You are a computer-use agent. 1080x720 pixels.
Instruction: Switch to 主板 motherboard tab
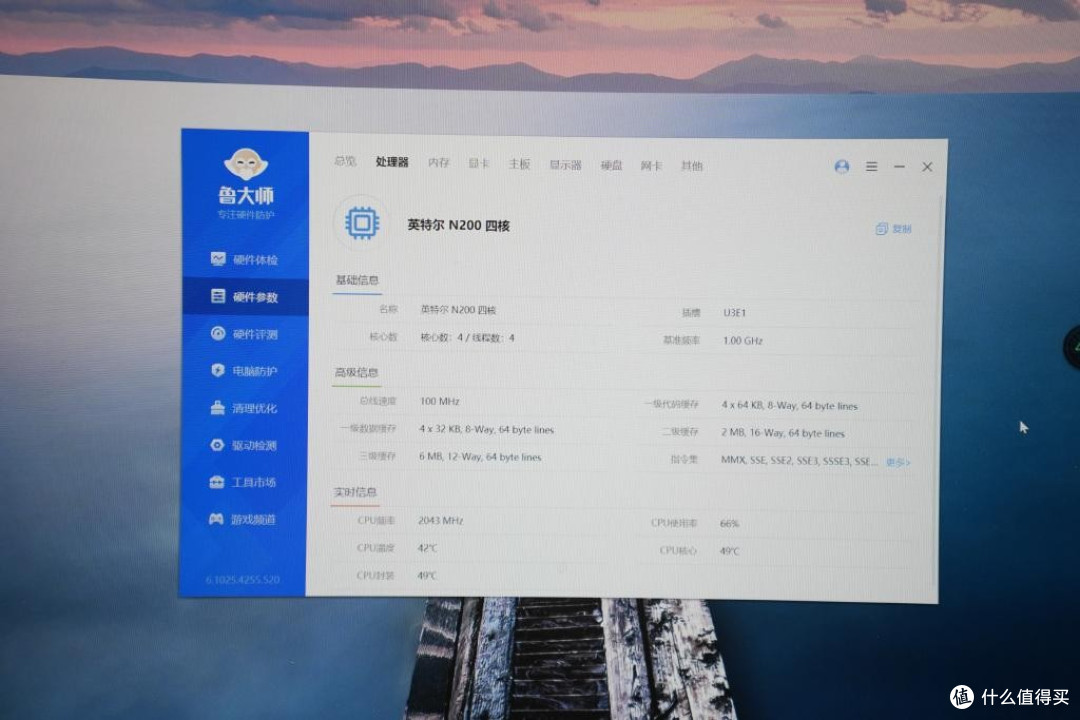point(519,164)
